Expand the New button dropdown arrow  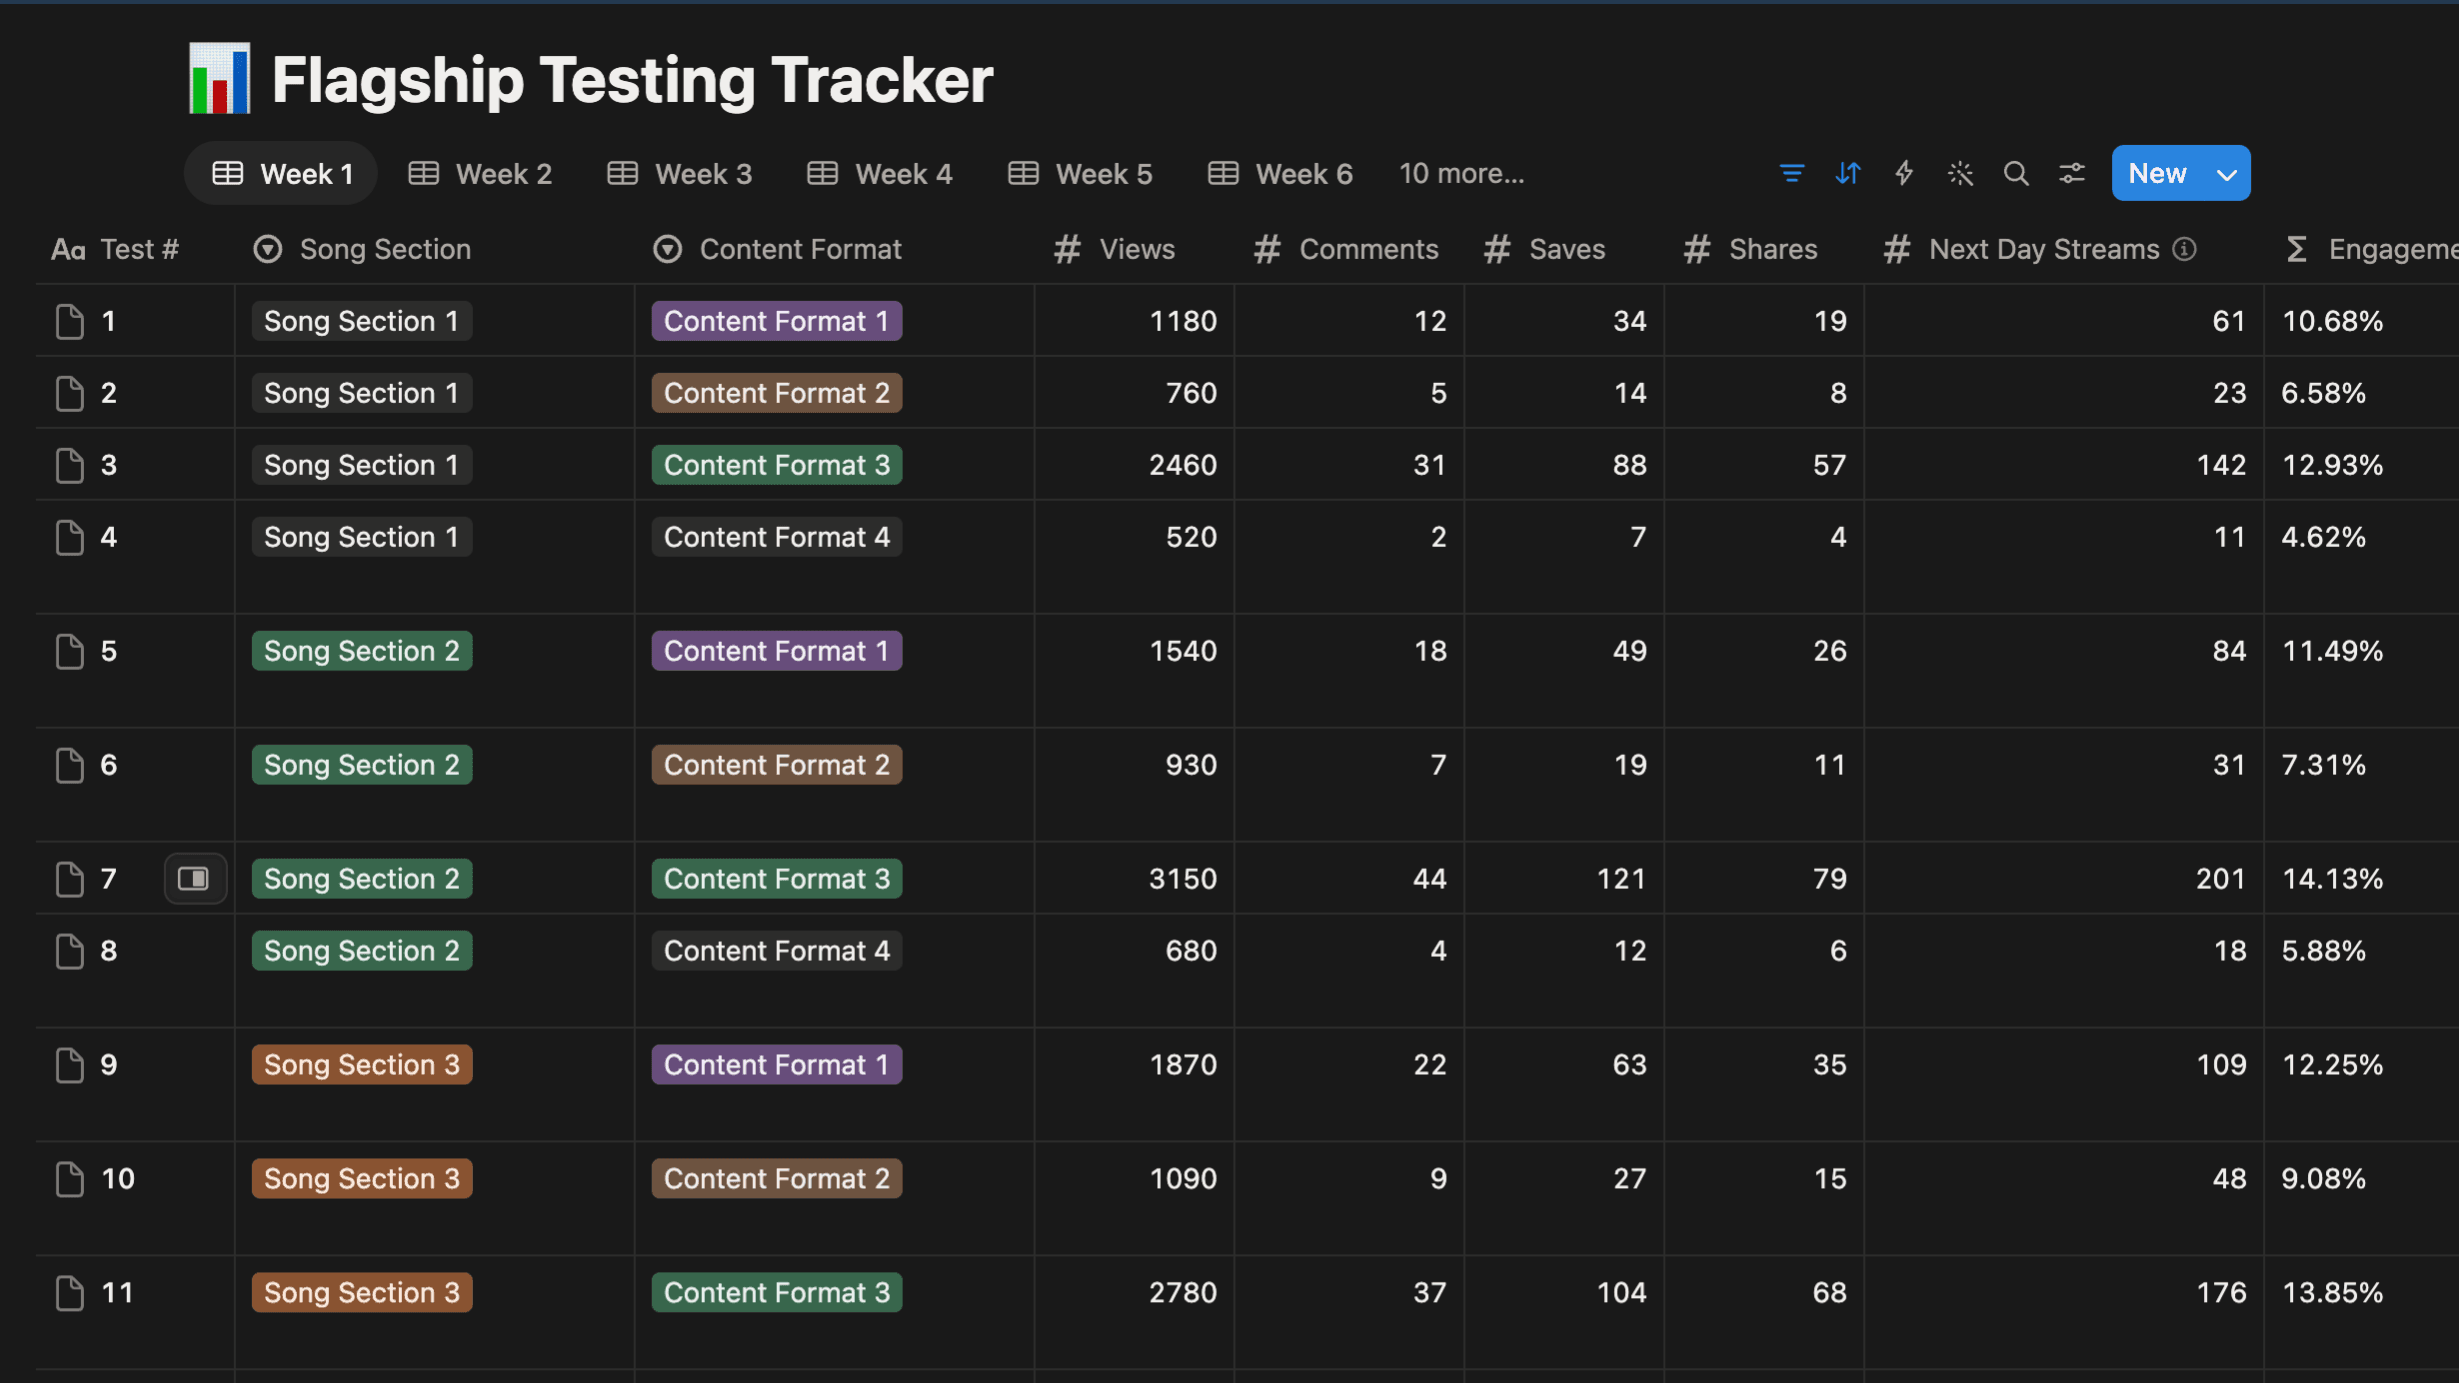point(2227,174)
